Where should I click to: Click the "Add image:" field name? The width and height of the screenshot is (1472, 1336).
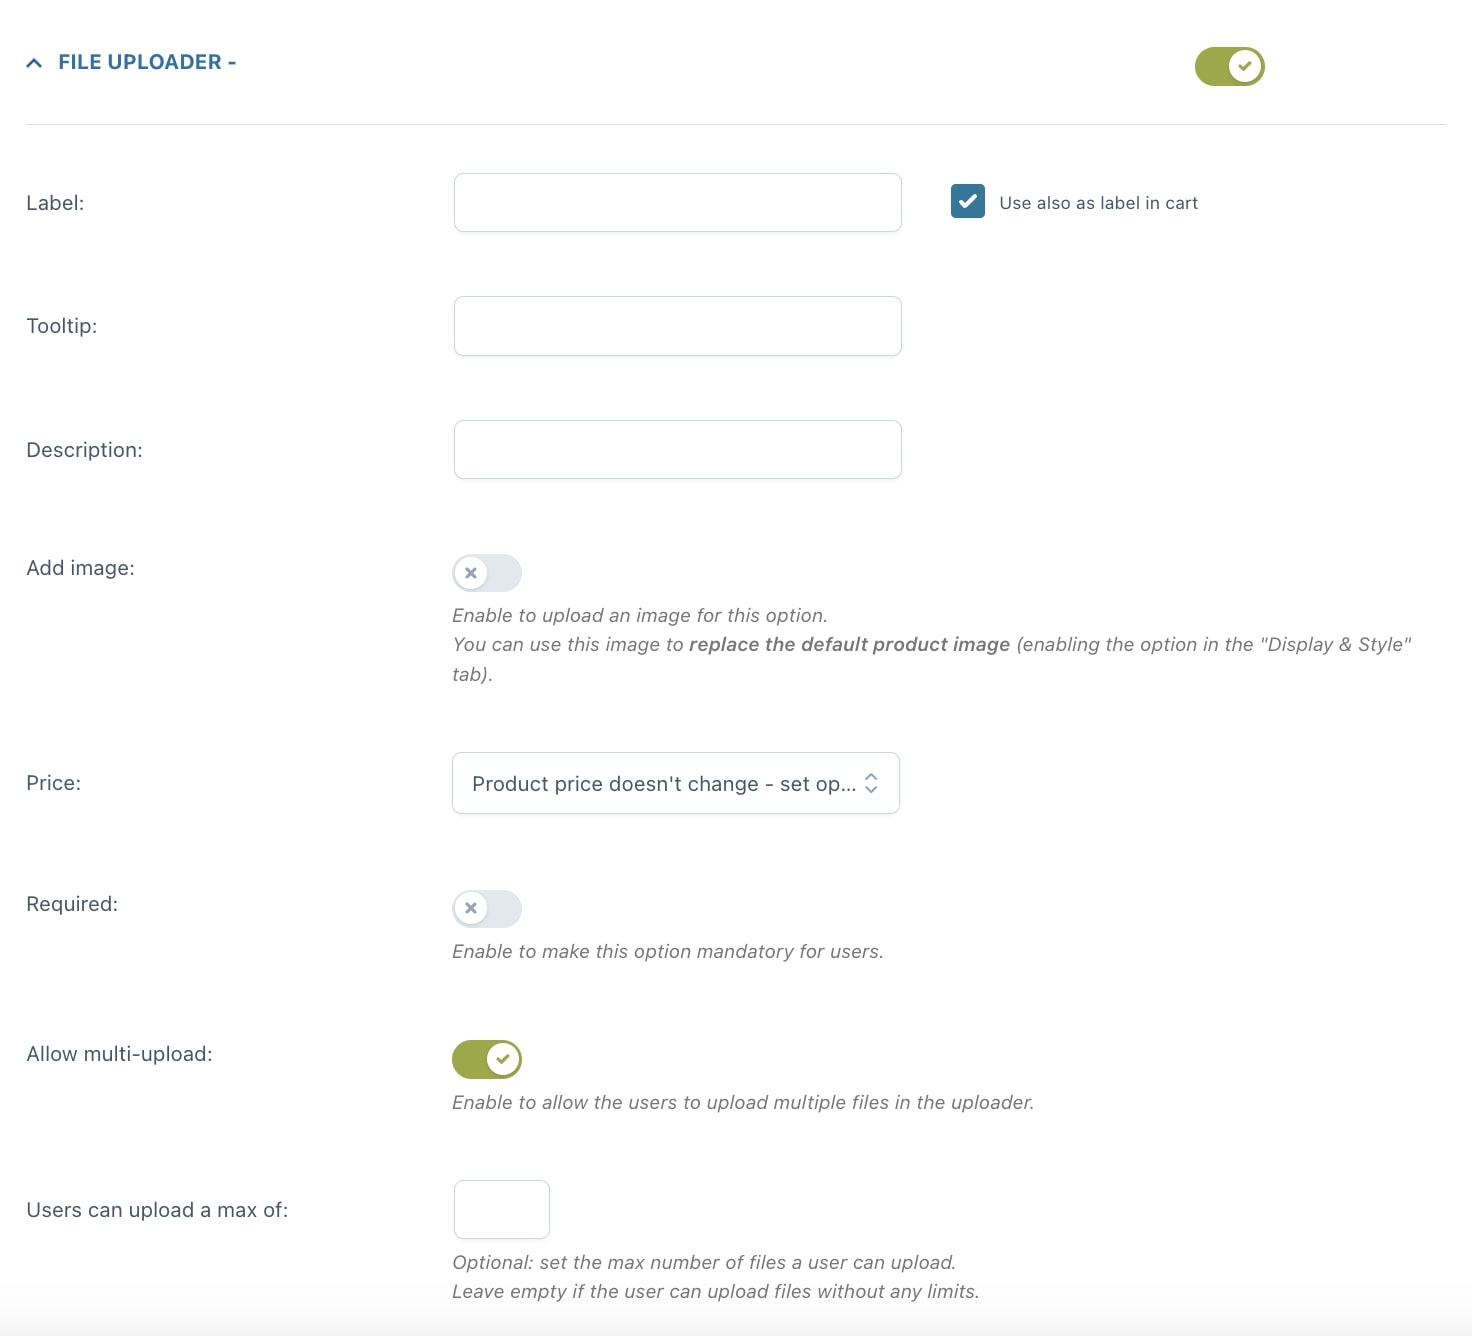(80, 568)
